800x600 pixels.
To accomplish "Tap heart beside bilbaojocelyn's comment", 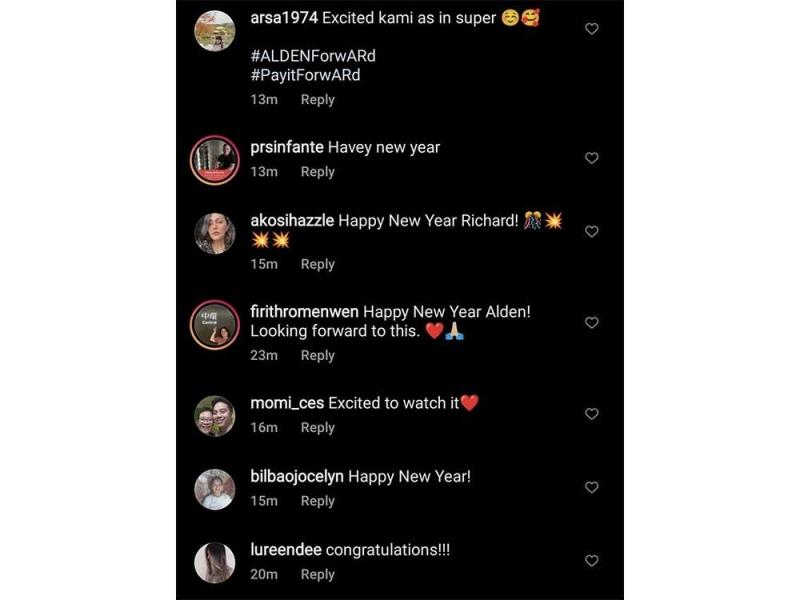I will click(591, 487).
